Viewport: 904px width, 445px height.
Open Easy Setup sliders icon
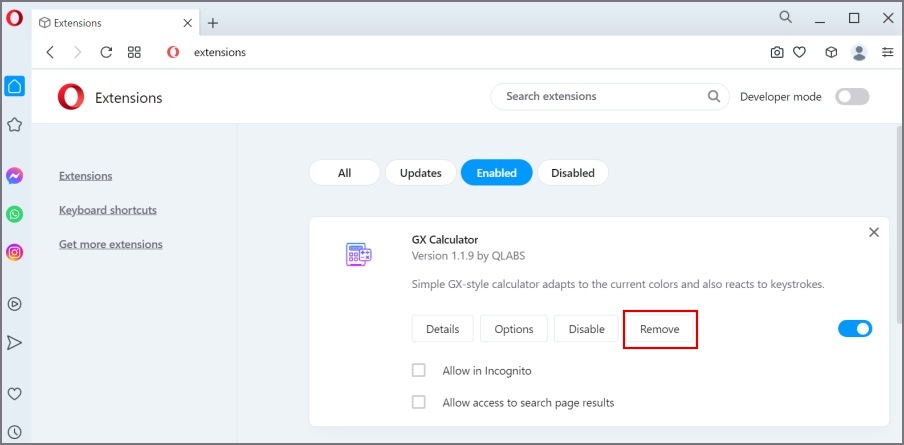click(x=887, y=52)
